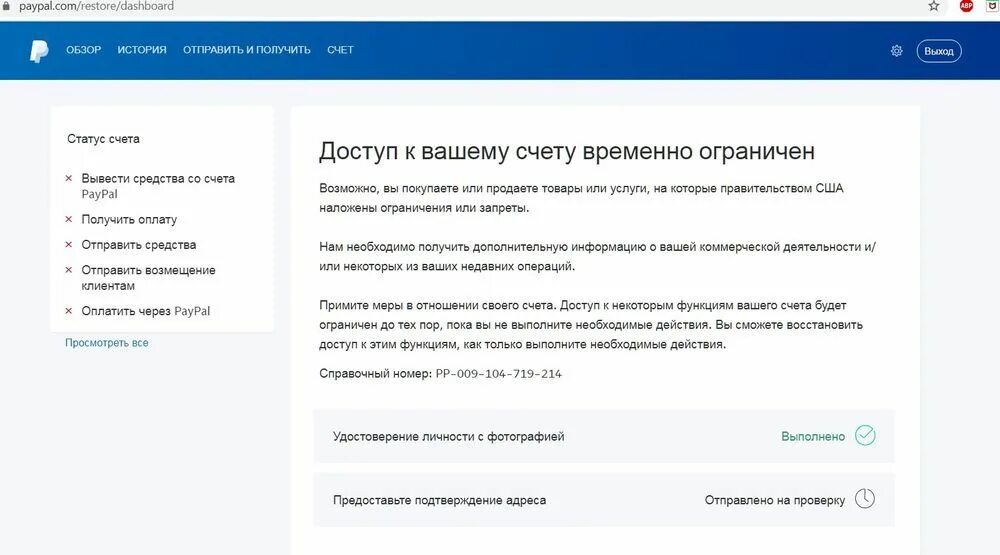
Task: Click the reference number PP-009-104-719-214
Action: pos(499,374)
